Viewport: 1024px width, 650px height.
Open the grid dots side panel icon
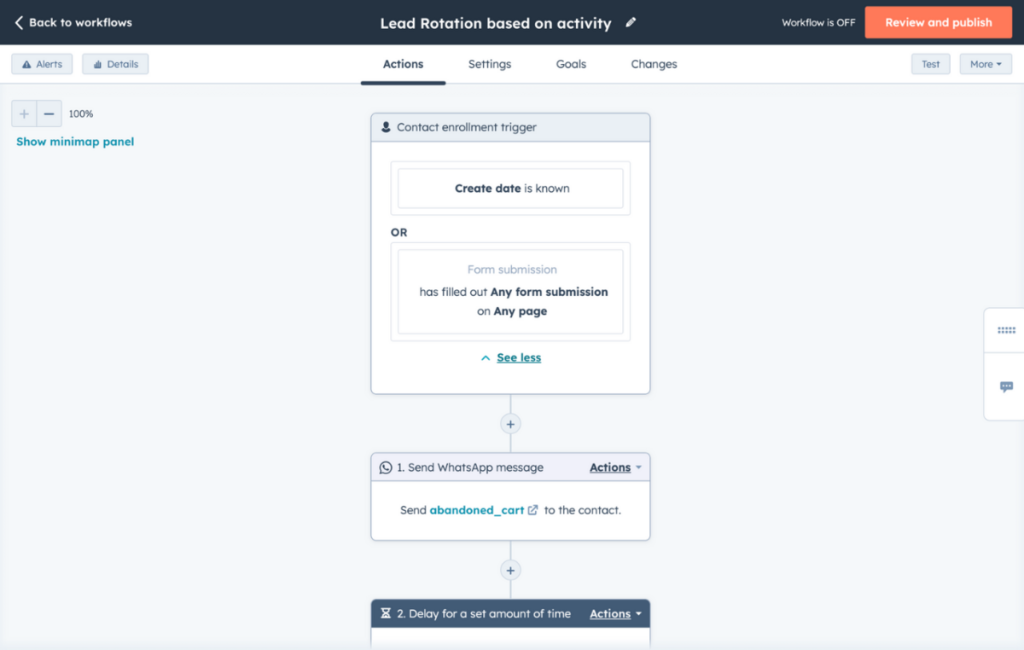(1006, 330)
